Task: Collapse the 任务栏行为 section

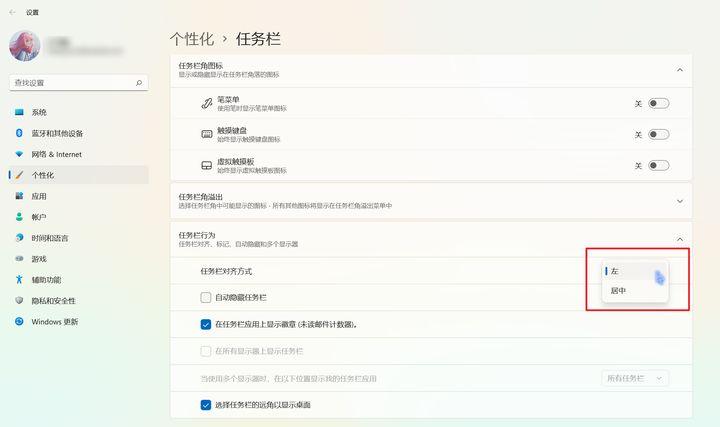Action: pos(680,239)
